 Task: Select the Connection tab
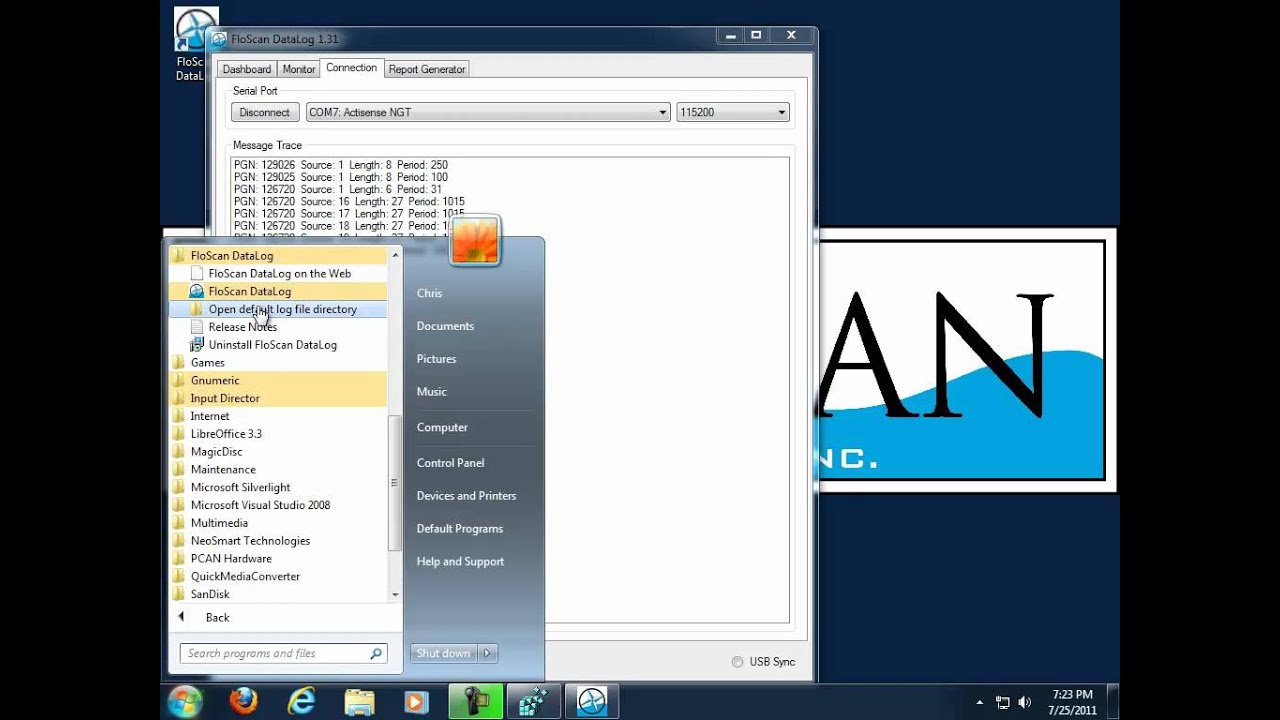tap(352, 68)
